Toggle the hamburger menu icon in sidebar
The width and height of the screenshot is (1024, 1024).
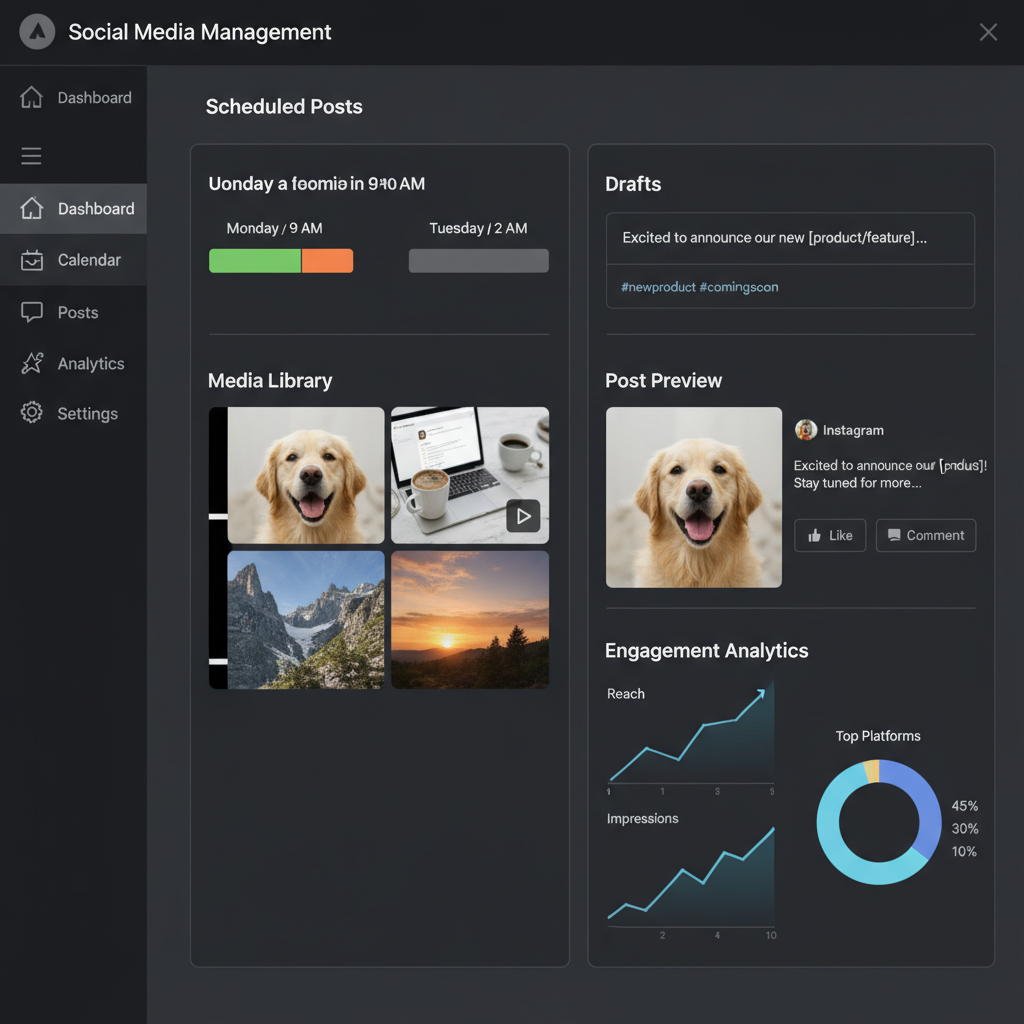pyautogui.click(x=32, y=156)
